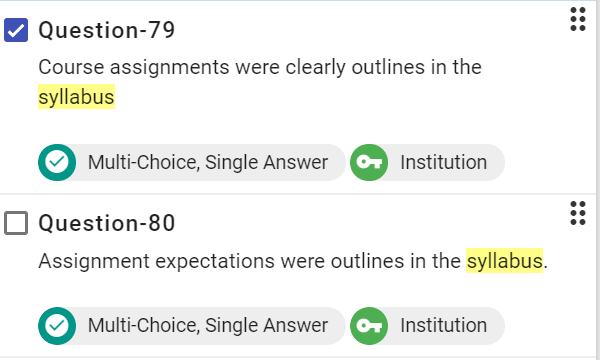The height and width of the screenshot is (360, 600).
Task: Click Multi-Choice, Single Answer chip for Question-79
Action: 192,162
